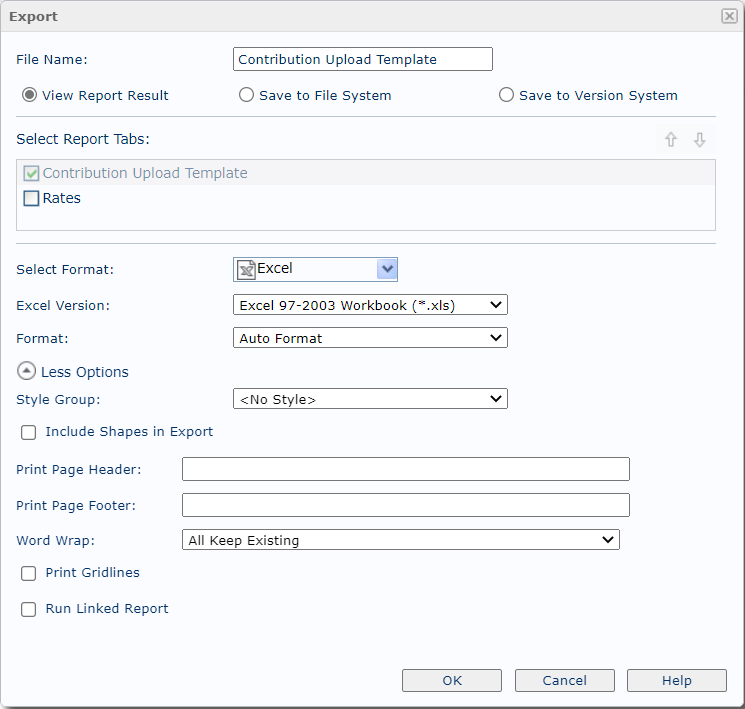745x709 pixels.
Task: Open Style Group dropdown
Action: pyautogui.click(x=370, y=399)
